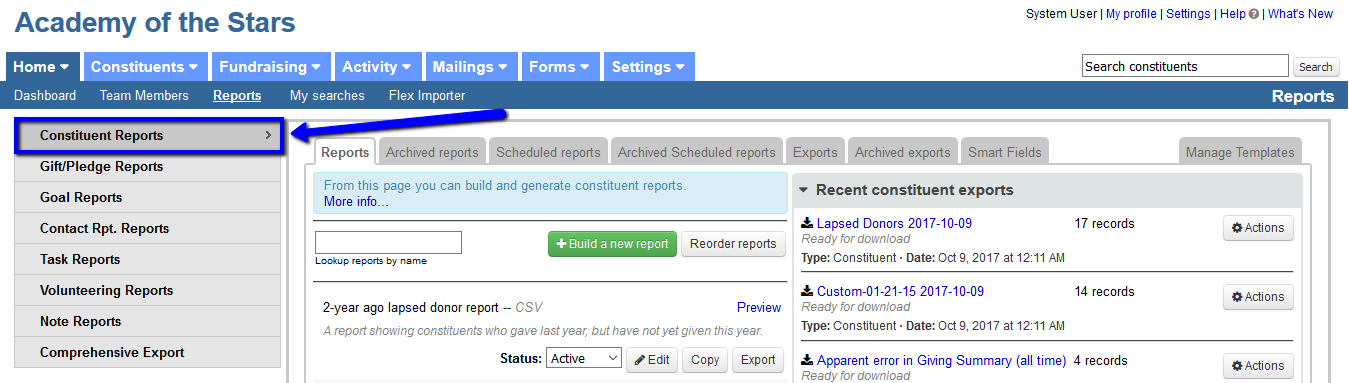Open Actions for Lapsed Donors 2017-10-09
The width and height of the screenshot is (1349, 383).
coord(1258,228)
